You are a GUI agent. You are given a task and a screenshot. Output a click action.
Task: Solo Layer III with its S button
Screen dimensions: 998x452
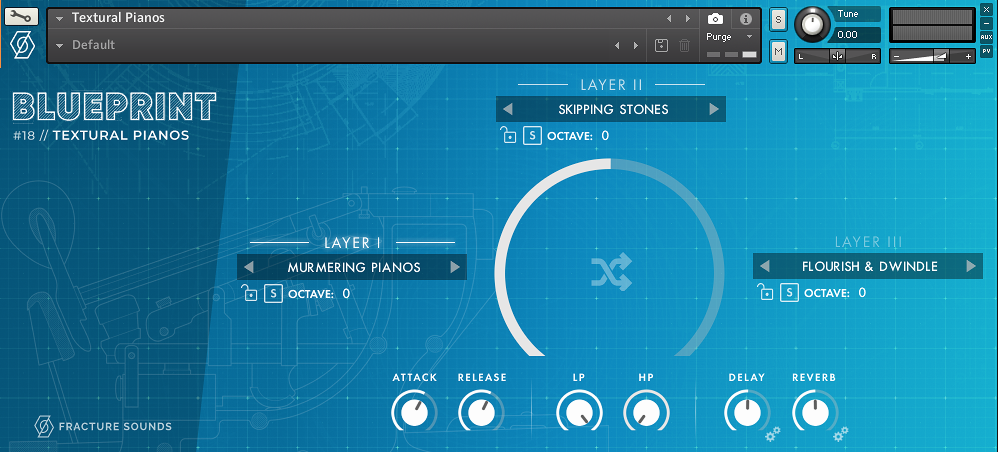789,292
